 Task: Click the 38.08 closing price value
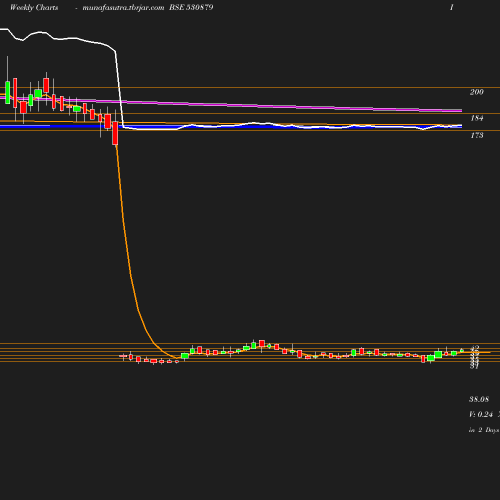479,399
